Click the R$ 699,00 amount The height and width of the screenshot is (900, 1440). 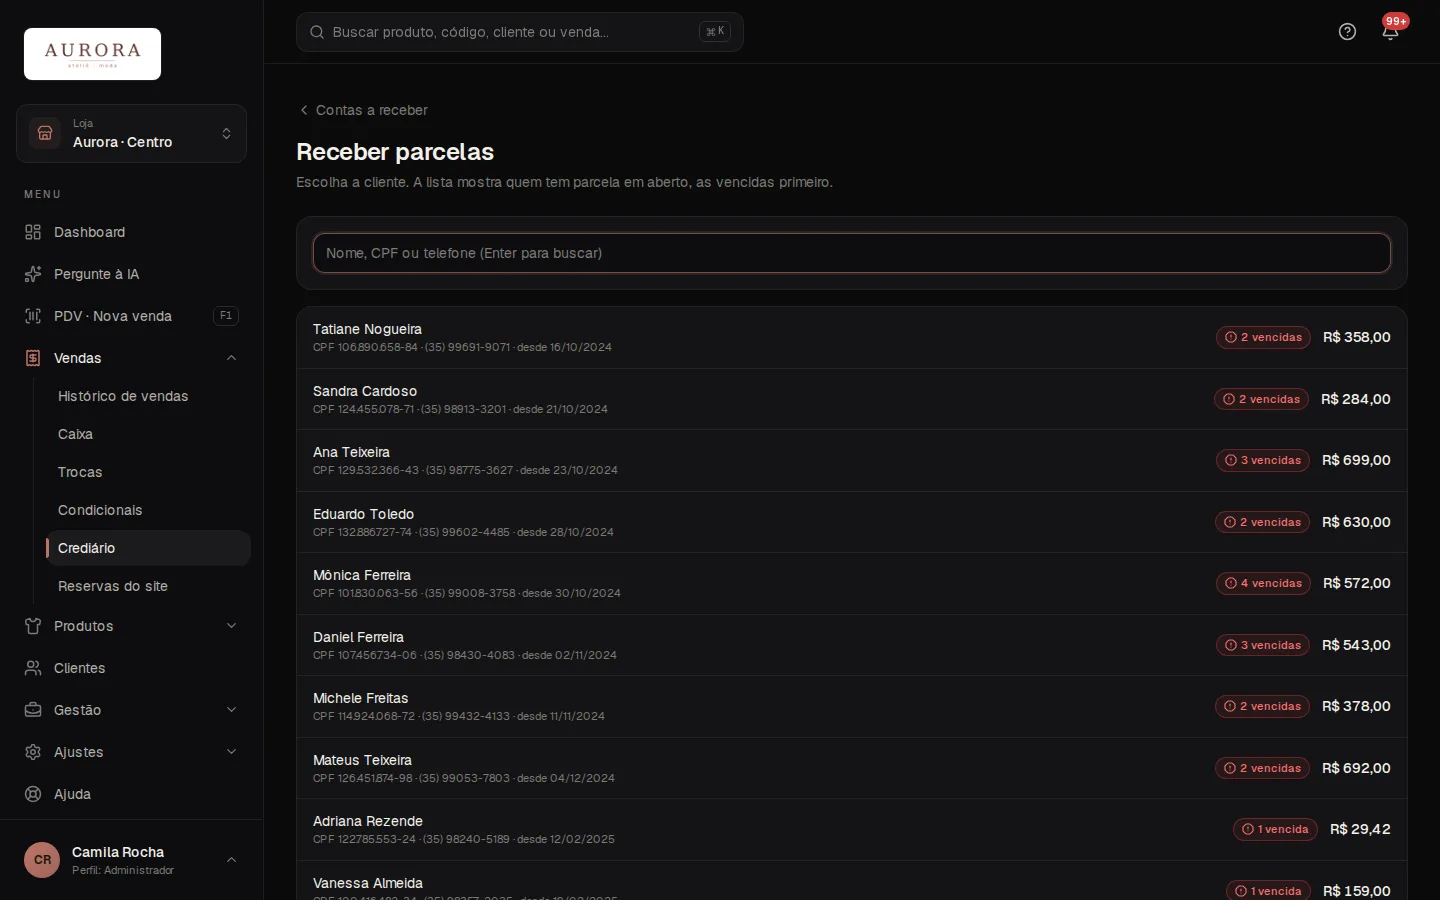coord(1356,461)
